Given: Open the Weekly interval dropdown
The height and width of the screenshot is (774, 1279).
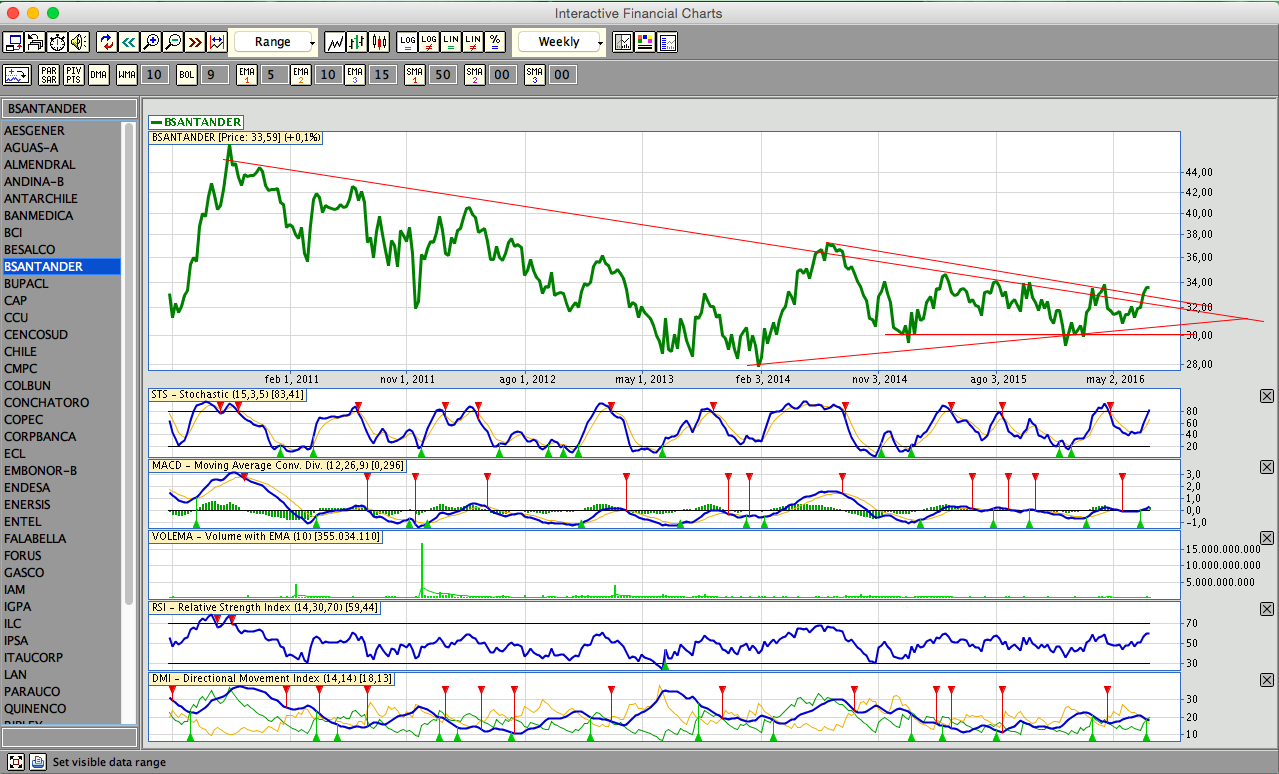Looking at the screenshot, I should pyautogui.click(x=560, y=42).
